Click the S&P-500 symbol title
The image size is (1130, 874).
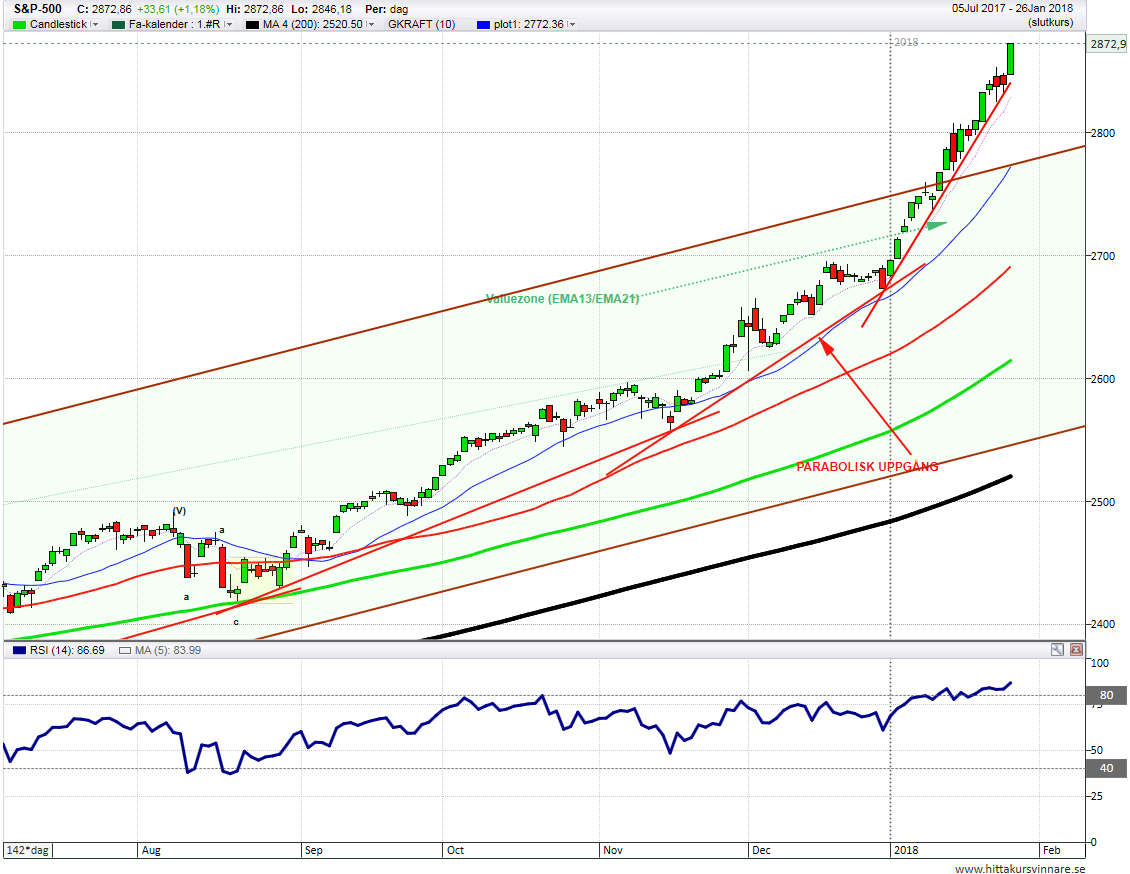pos(38,9)
